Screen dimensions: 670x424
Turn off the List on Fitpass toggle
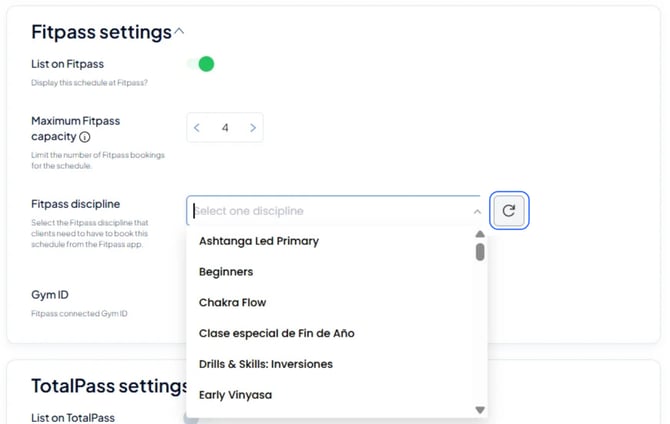tap(201, 64)
